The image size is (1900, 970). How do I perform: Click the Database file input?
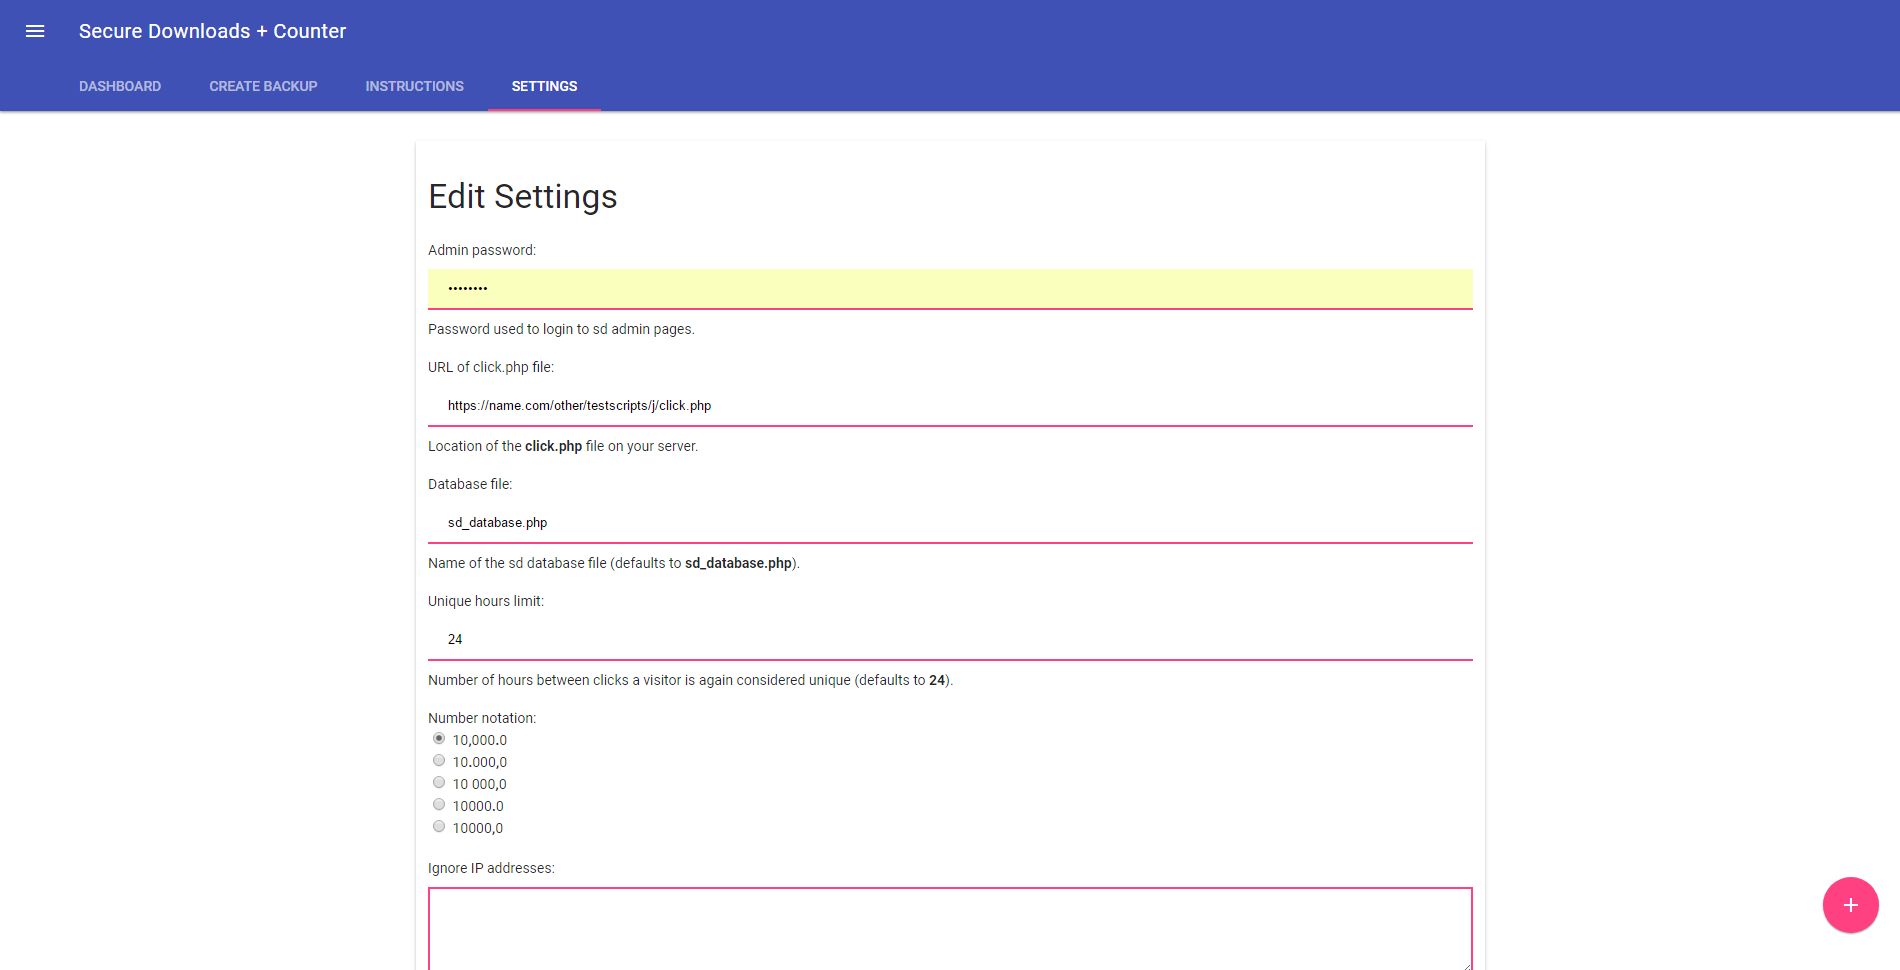click(950, 522)
